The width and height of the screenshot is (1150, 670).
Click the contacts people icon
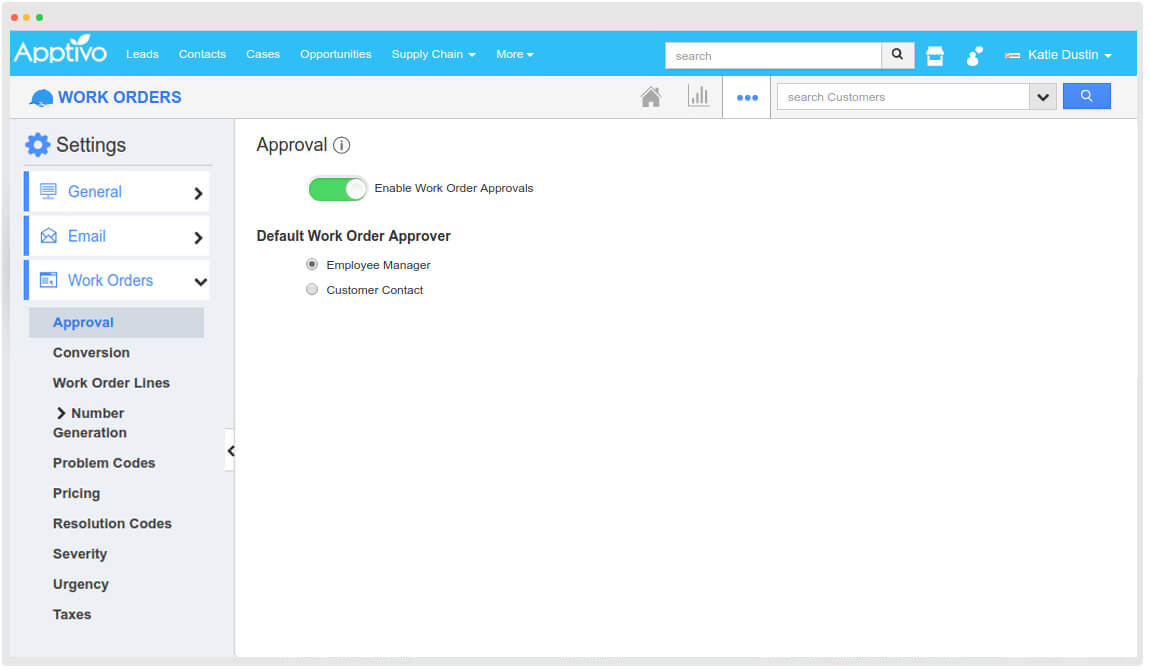coord(973,56)
